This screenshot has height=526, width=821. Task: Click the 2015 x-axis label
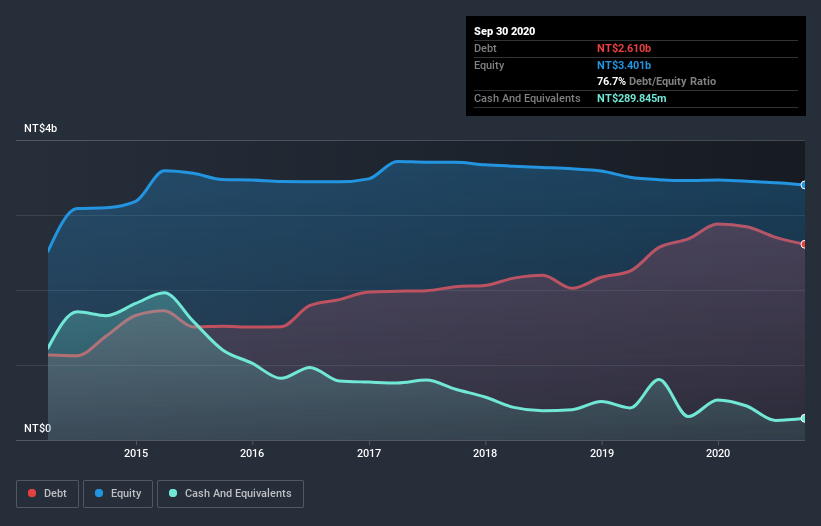tap(136, 453)
